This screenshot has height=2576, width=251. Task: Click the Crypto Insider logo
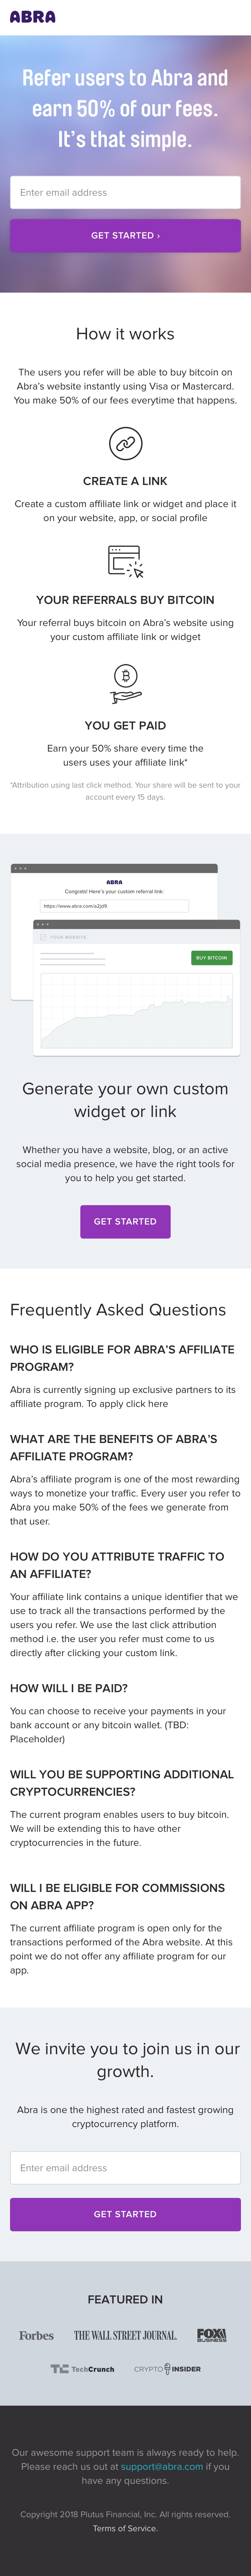coord(167,2369)
